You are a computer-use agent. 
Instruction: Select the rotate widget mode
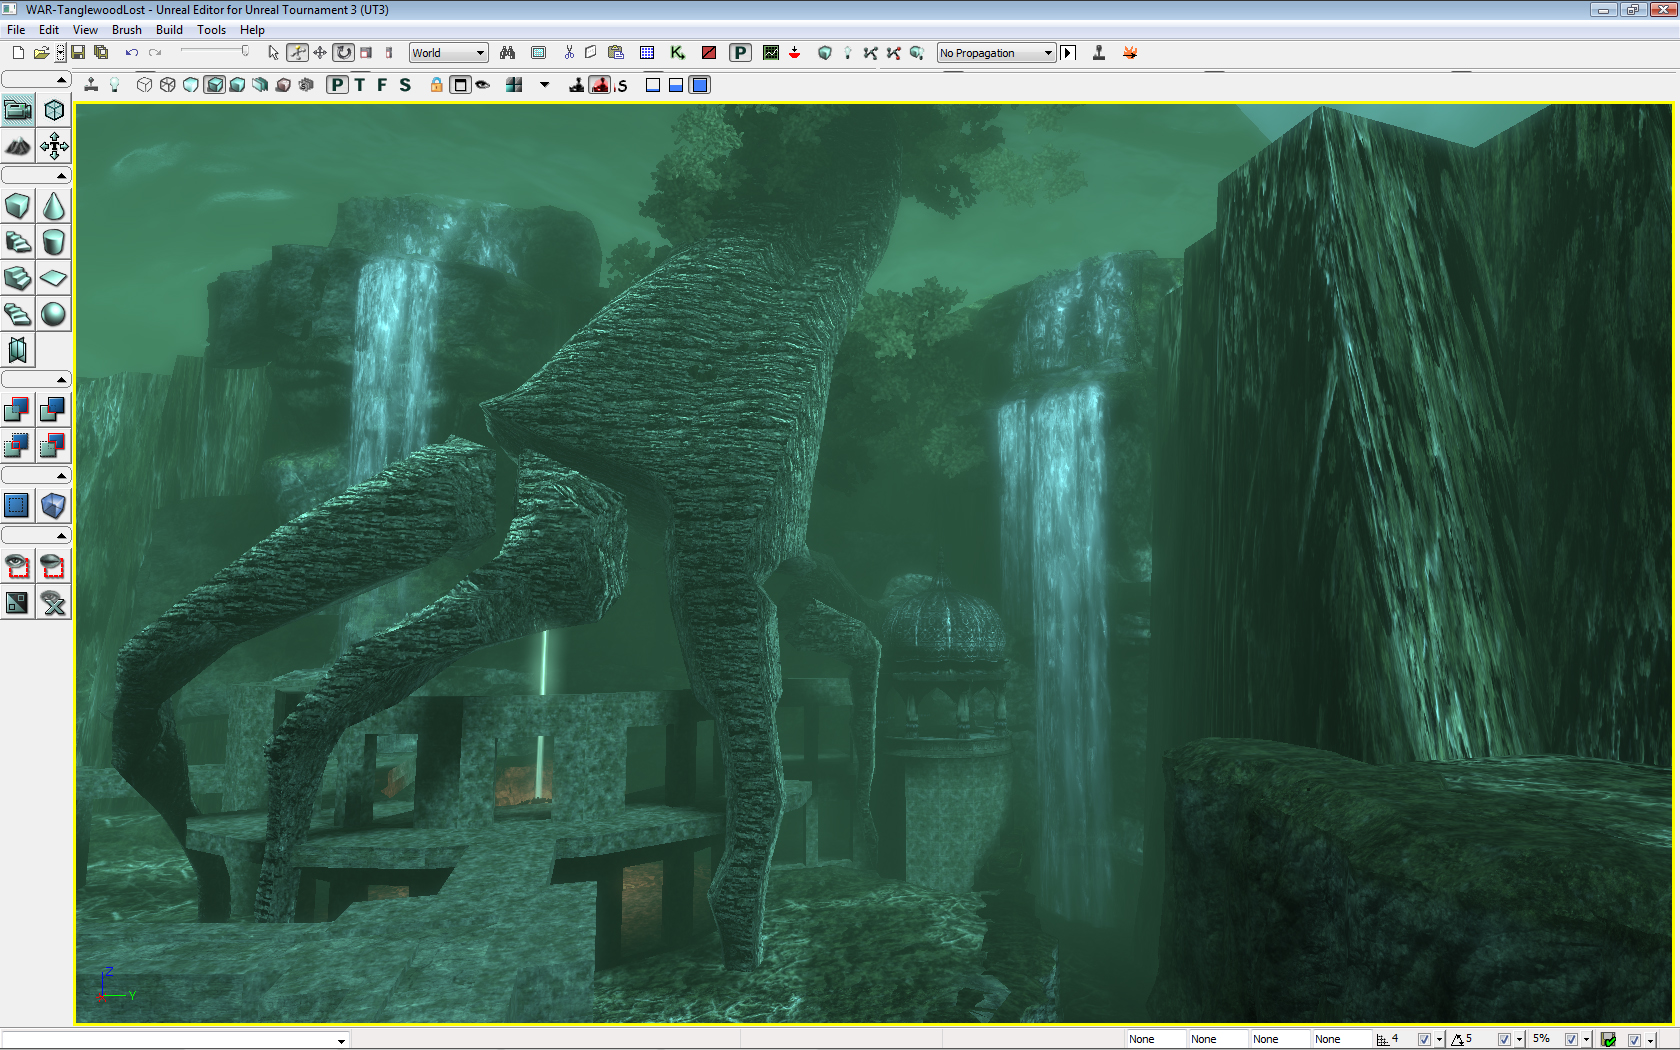coord(344,53)
